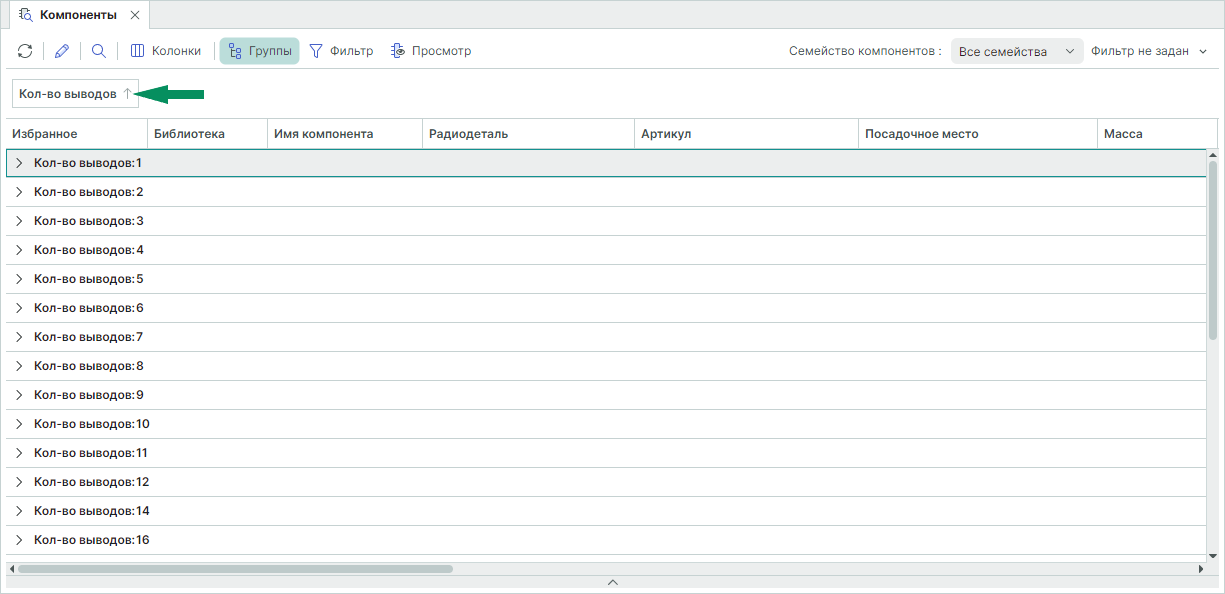Image resolution: width=1225 pixels, height=594 pixels.
Task: Close the Компоненты tab
Action: pos(135,15)
